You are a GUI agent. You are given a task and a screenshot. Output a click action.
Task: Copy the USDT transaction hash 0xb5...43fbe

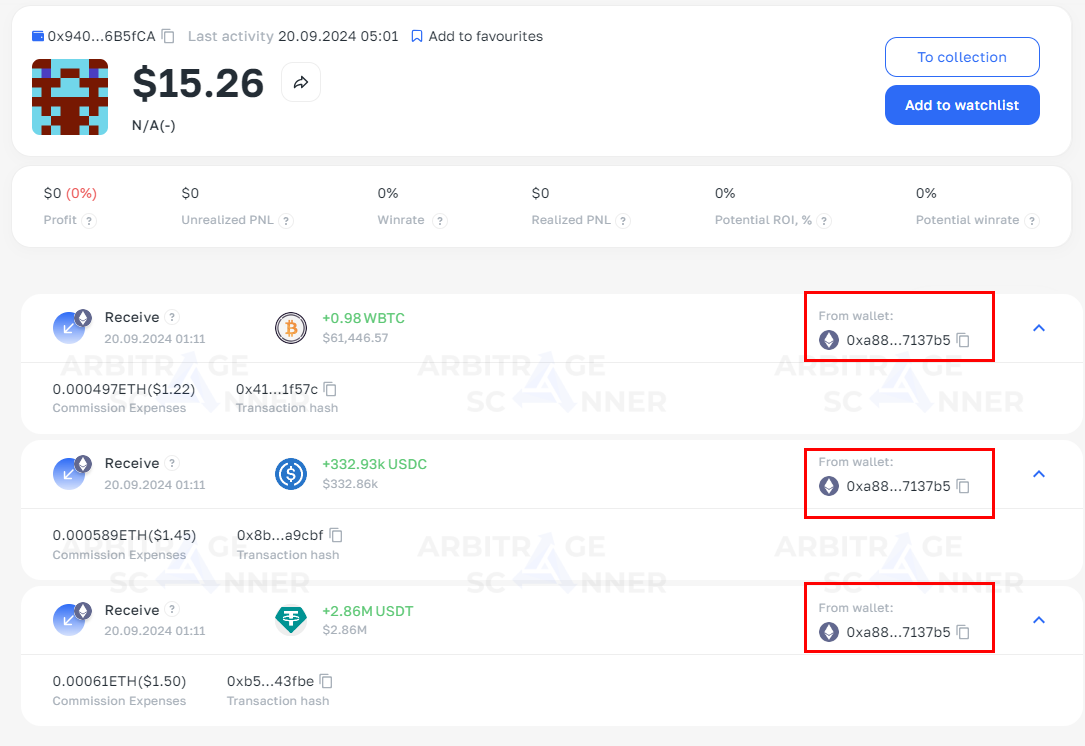[326, 681]
